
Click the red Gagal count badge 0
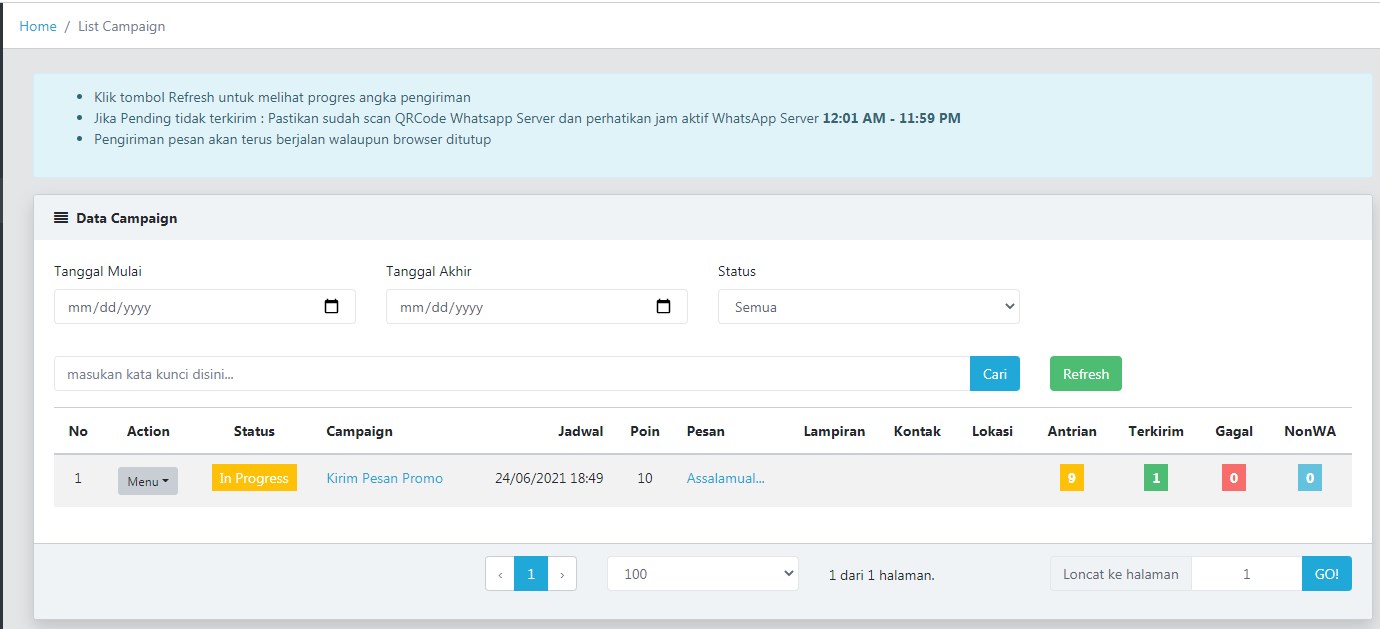pos(1233,478)
